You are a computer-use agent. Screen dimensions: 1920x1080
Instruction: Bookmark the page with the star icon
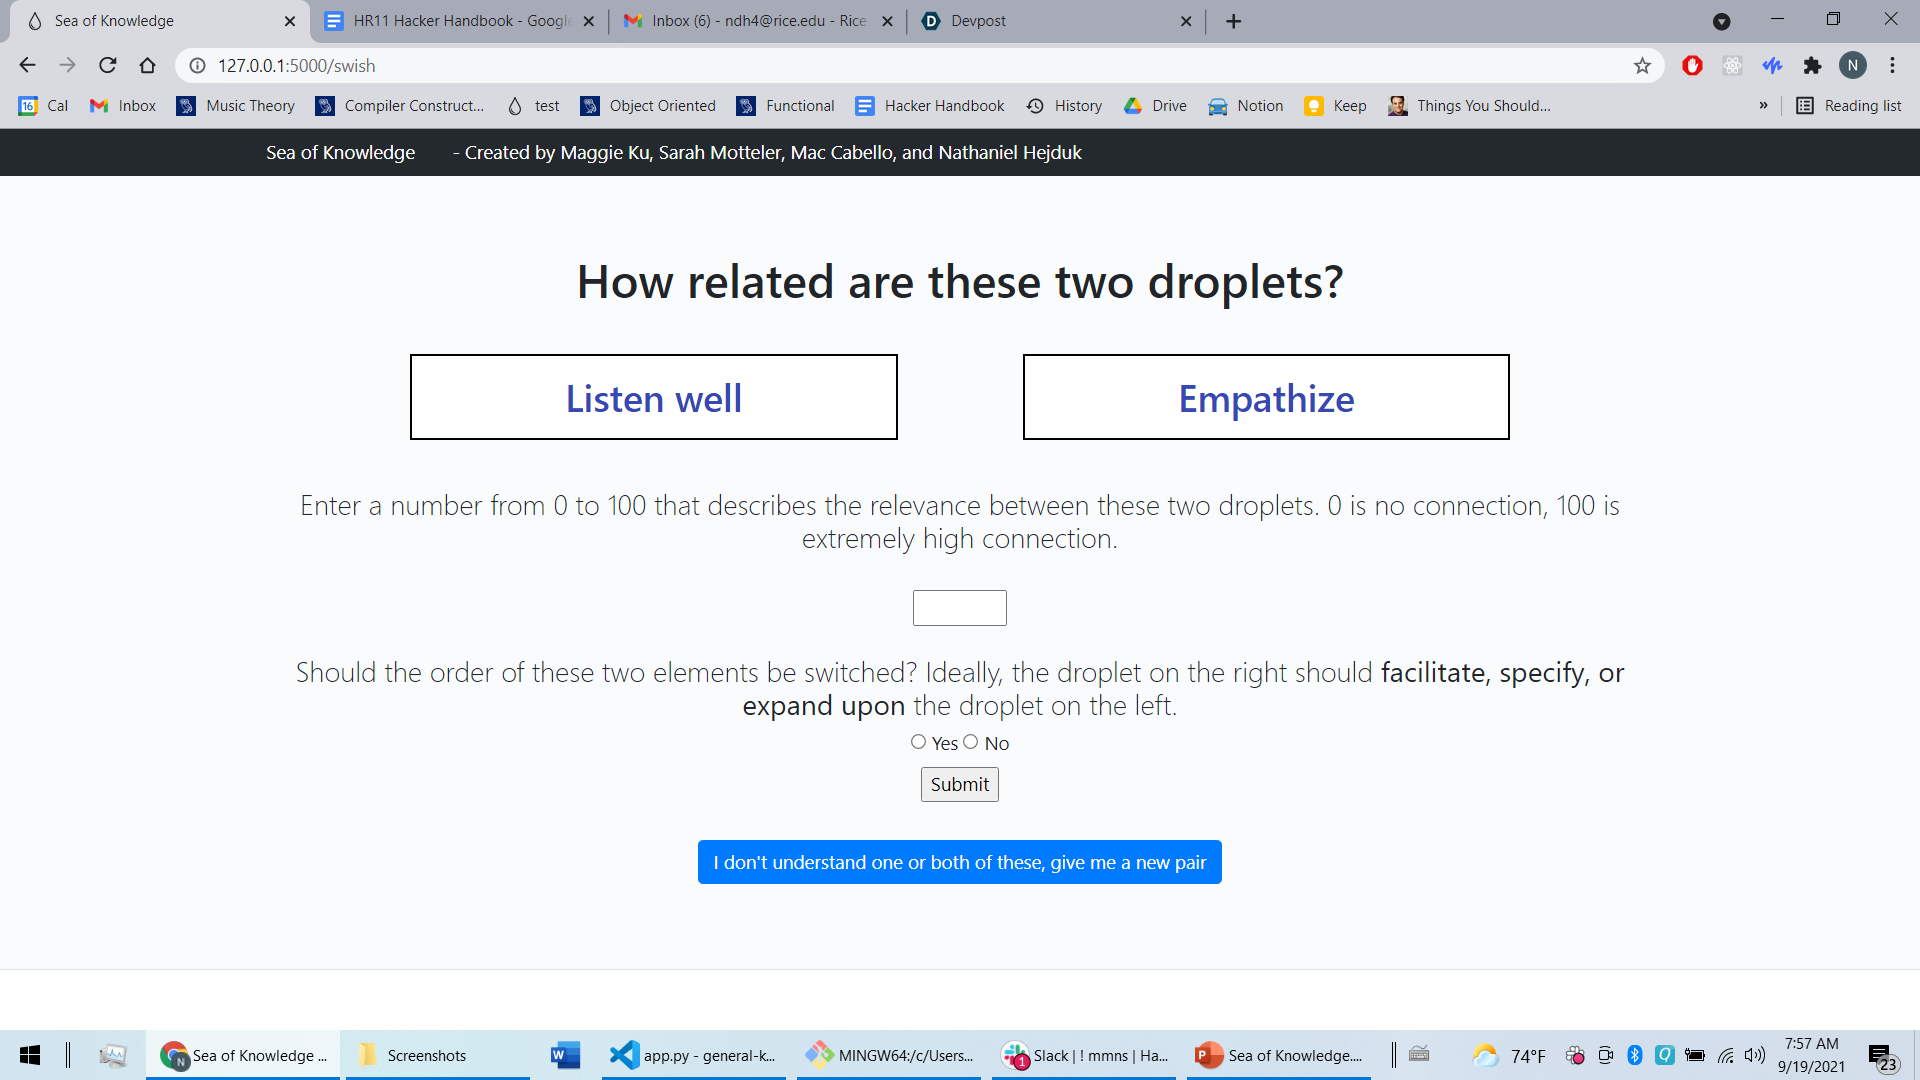[1642, 66]
